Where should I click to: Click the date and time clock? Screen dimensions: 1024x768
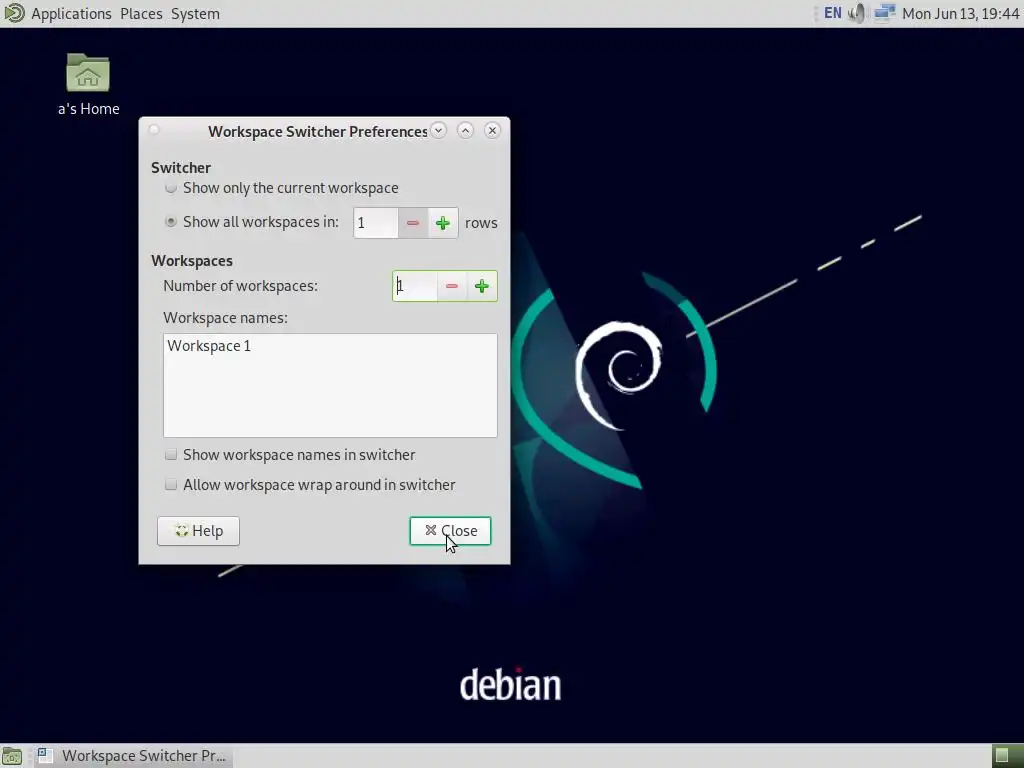(x=961, y=13)
